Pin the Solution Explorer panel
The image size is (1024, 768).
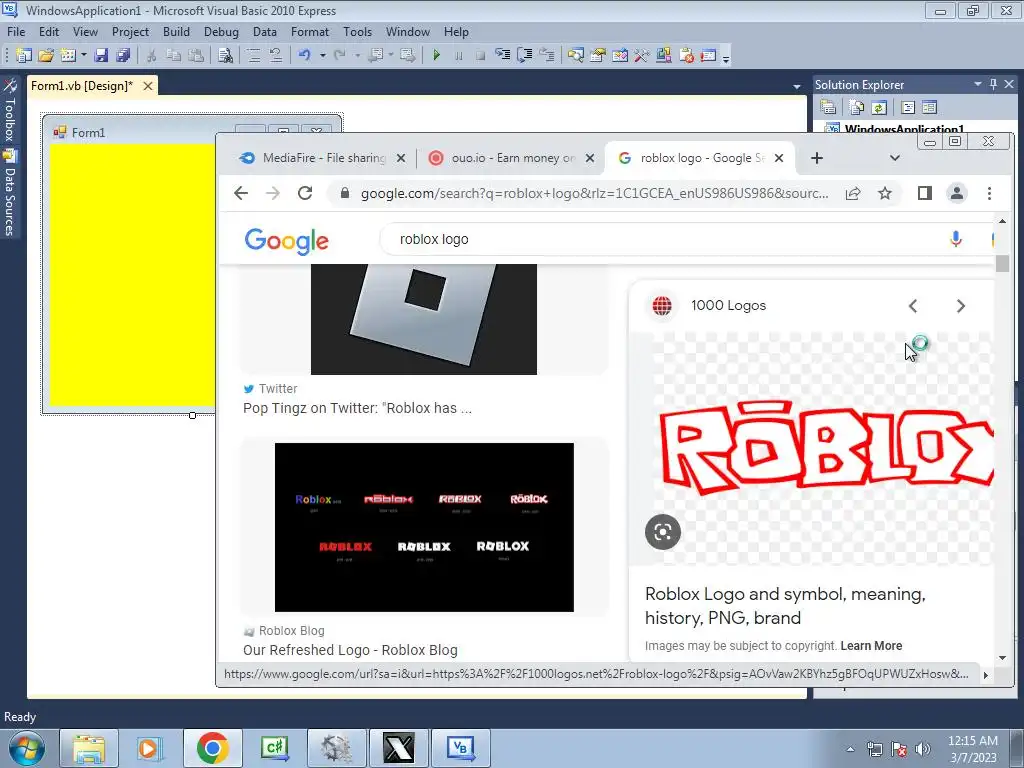[993, 84]
